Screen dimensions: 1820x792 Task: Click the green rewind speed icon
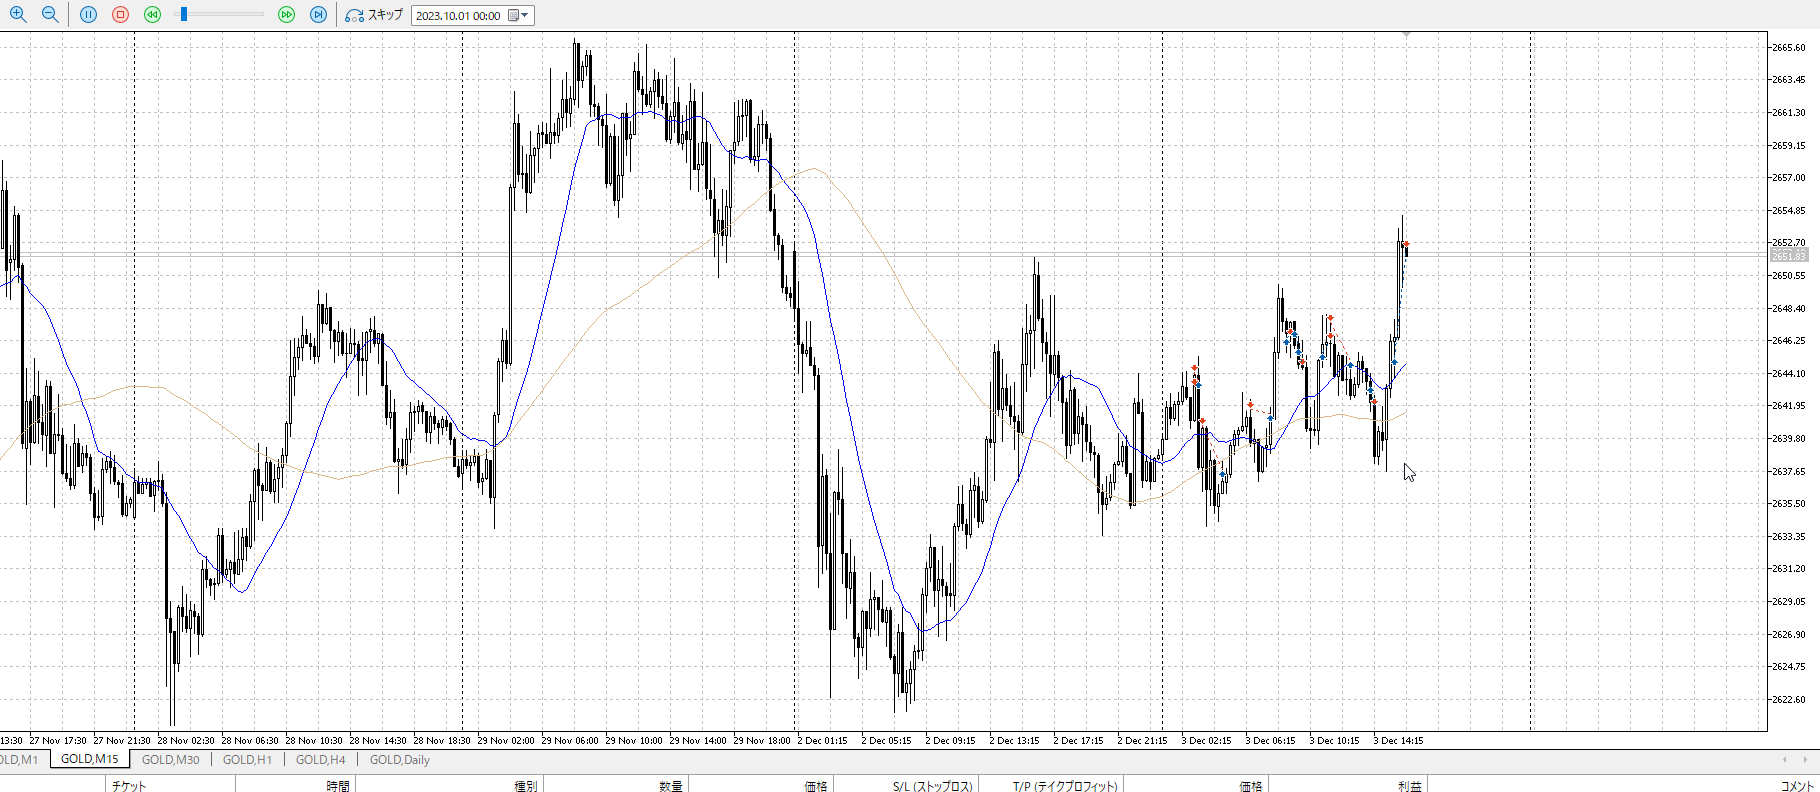point(152,15)
